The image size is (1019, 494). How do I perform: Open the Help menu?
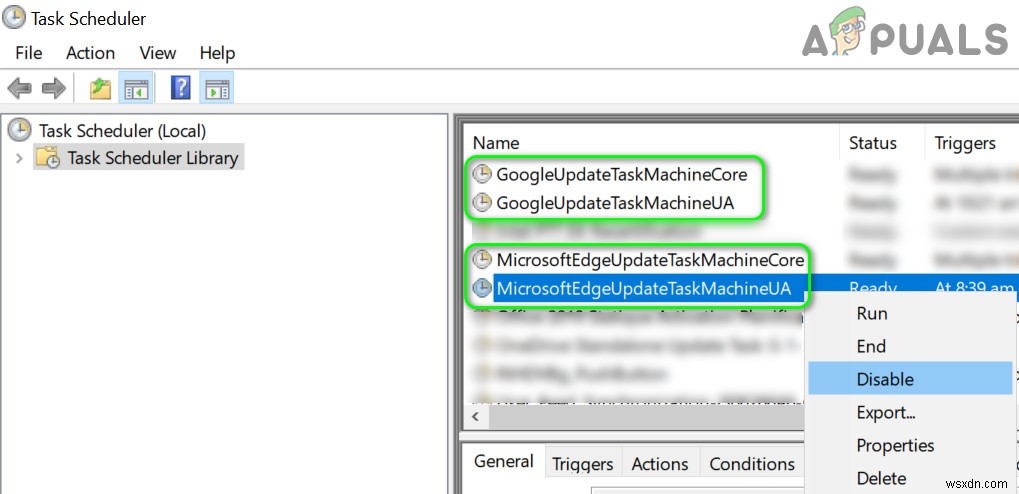(217, 53)
